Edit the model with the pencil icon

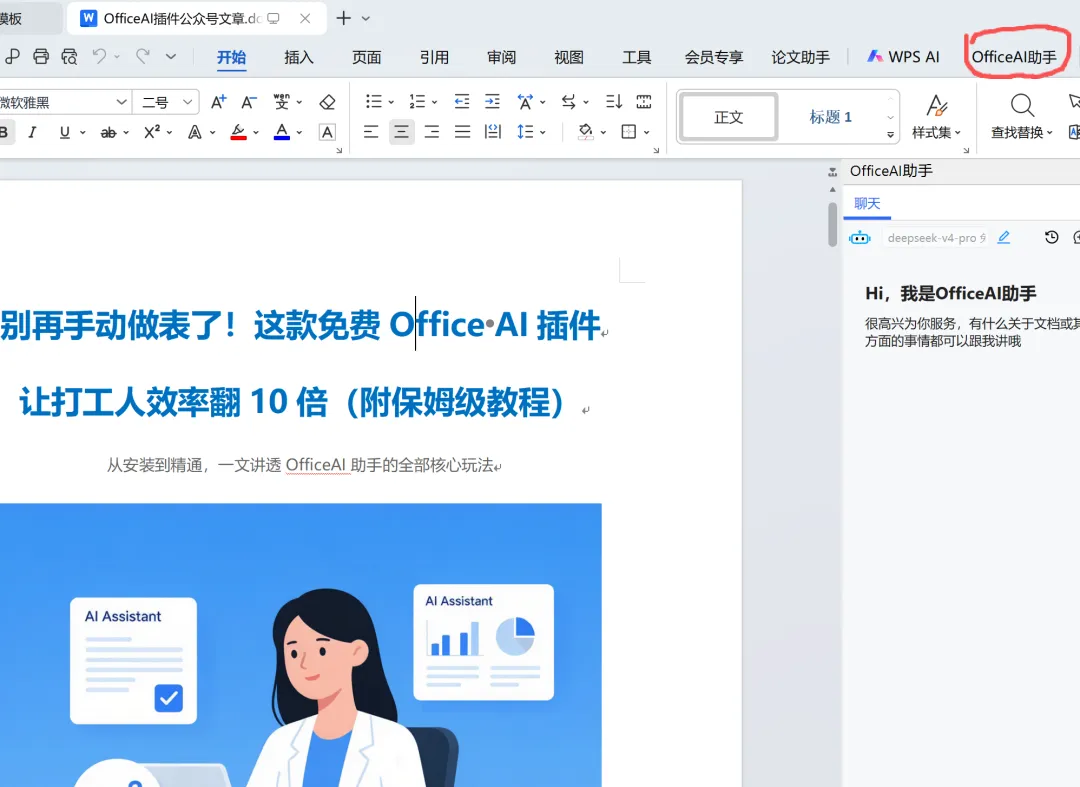tap(1004, 238)
